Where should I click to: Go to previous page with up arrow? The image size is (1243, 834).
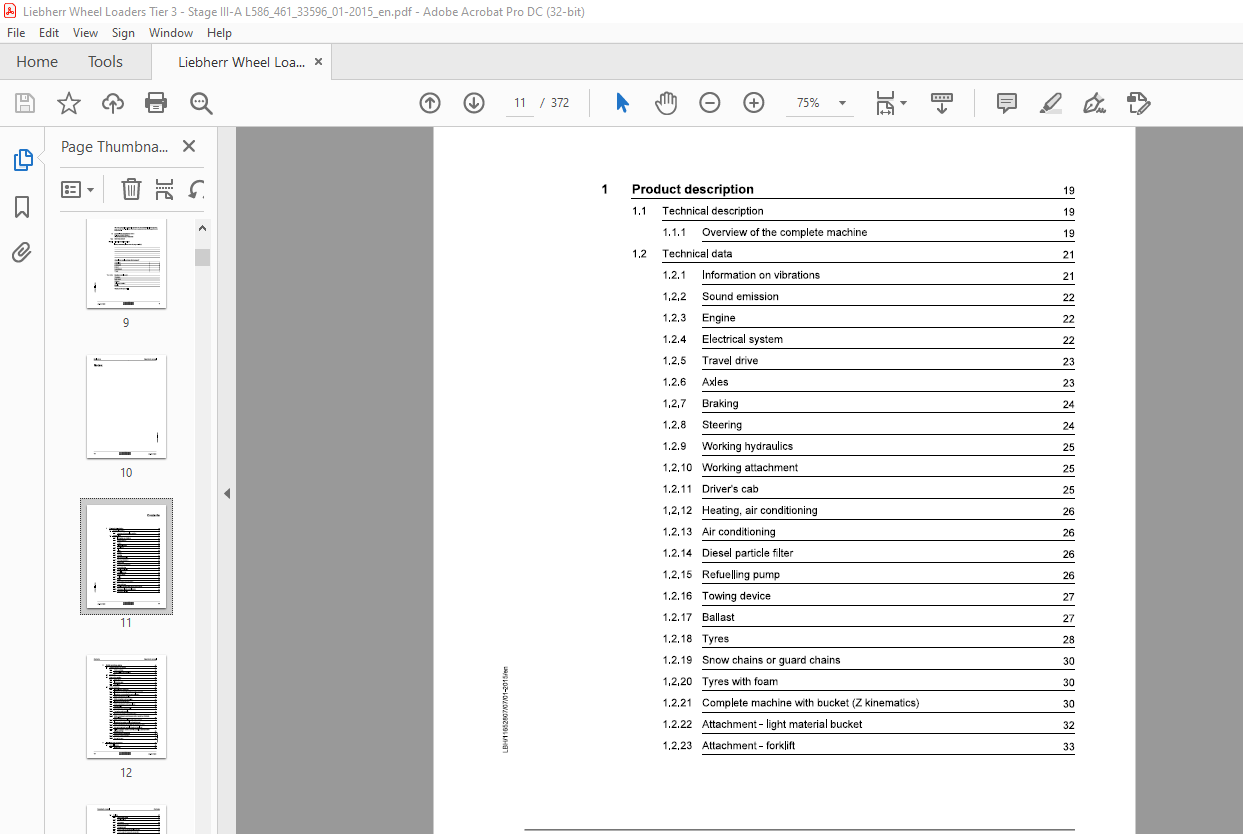coord(430,103)
